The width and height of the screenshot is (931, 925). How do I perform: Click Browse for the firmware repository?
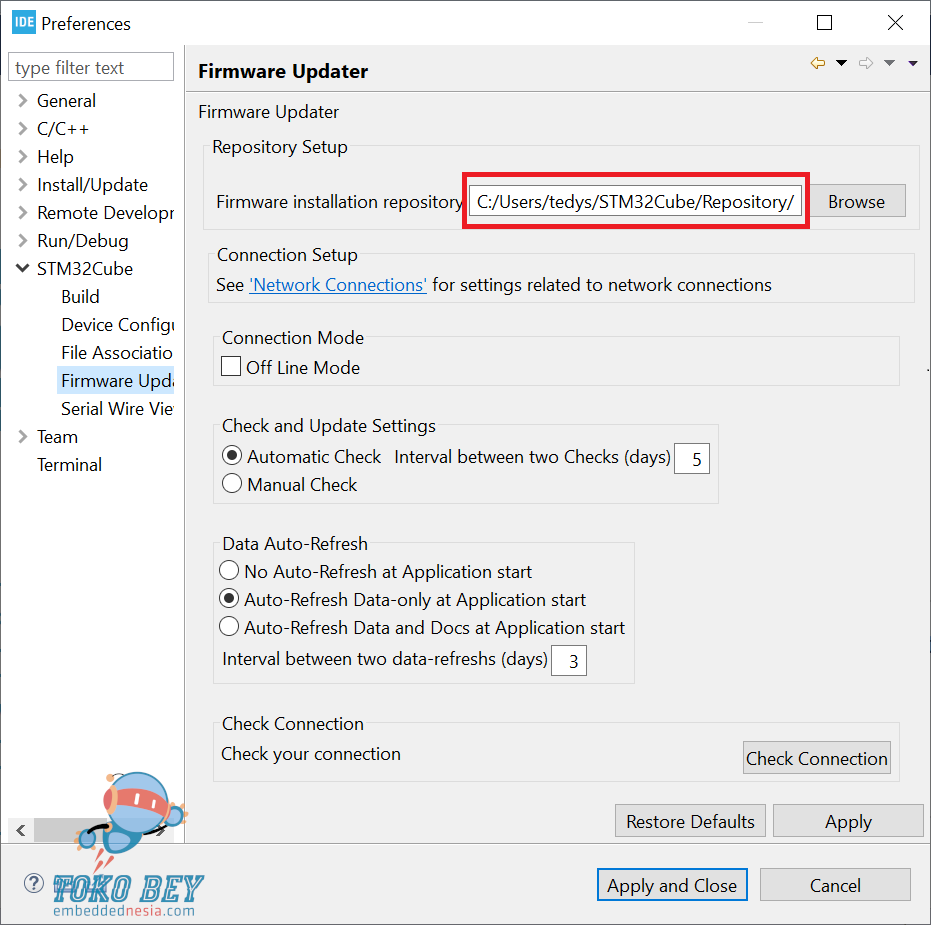(x=856, y=201)
